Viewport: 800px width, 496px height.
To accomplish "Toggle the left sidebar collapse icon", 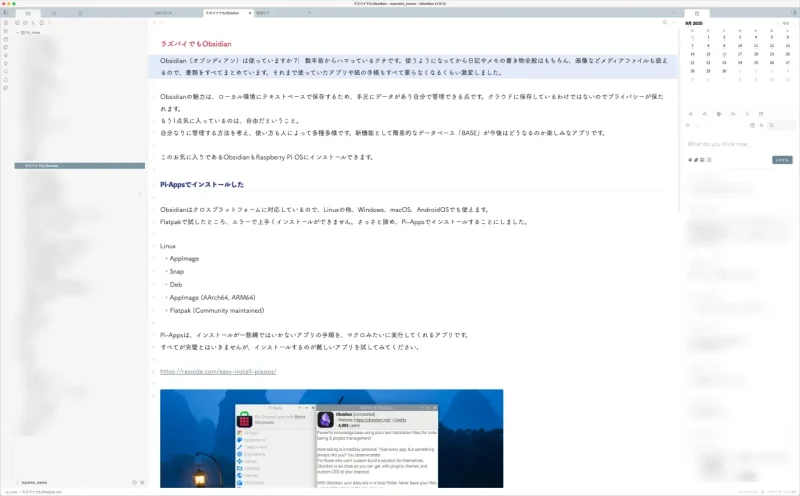I will click(6, 12).
